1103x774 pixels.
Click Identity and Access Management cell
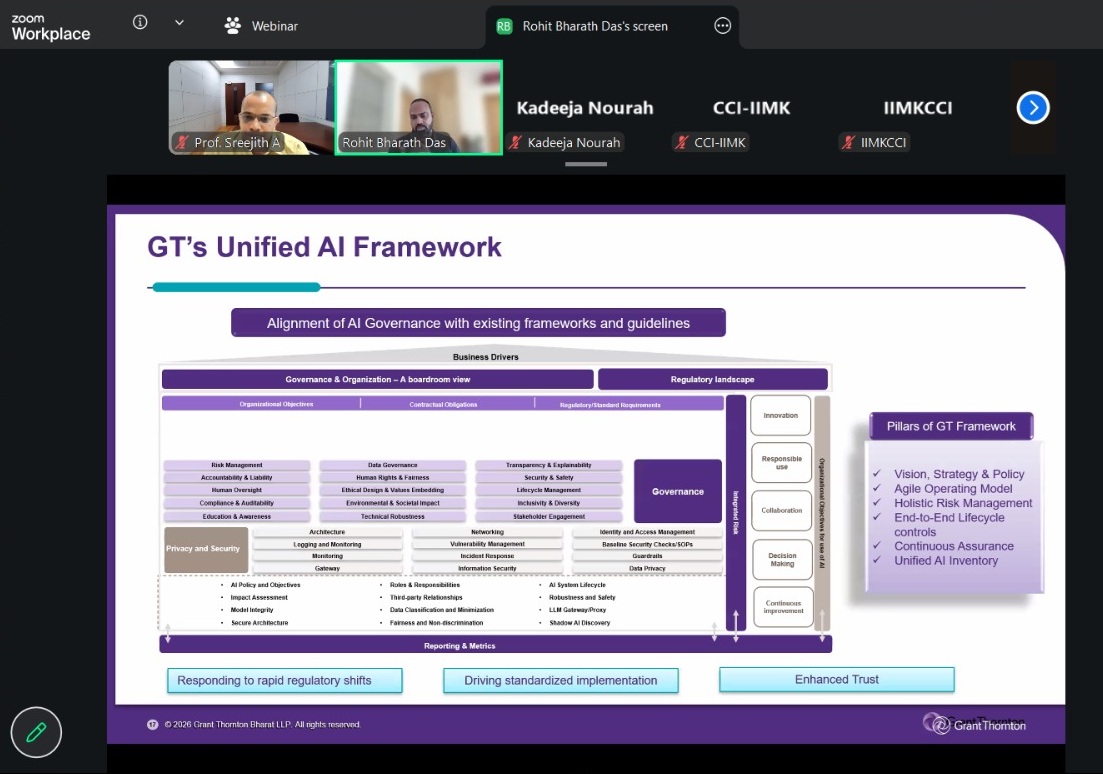pyautogui.click(x=647, y=532)
